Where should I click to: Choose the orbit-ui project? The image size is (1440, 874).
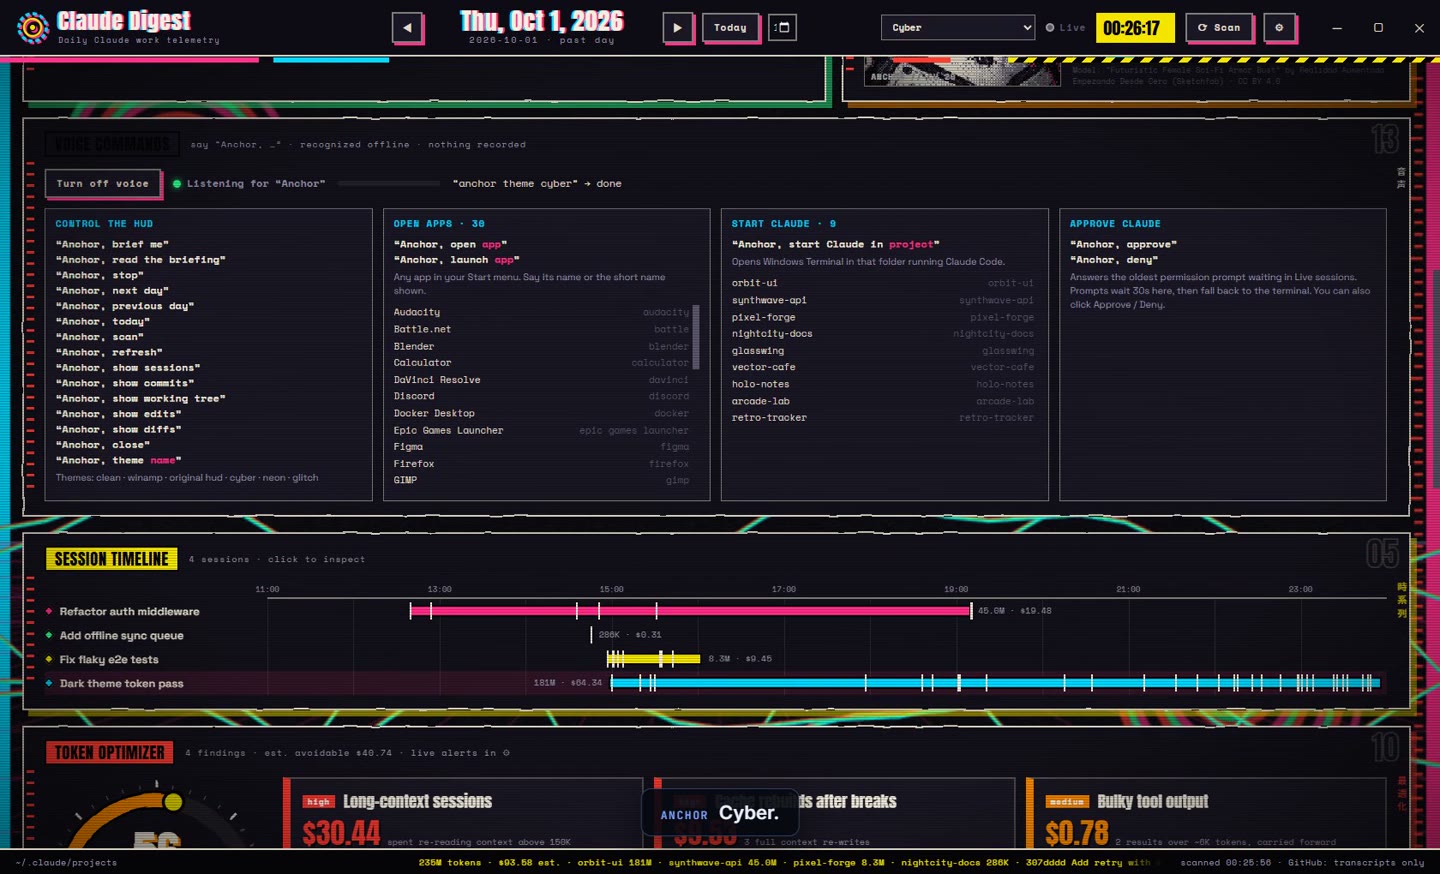tap(883, 283)
